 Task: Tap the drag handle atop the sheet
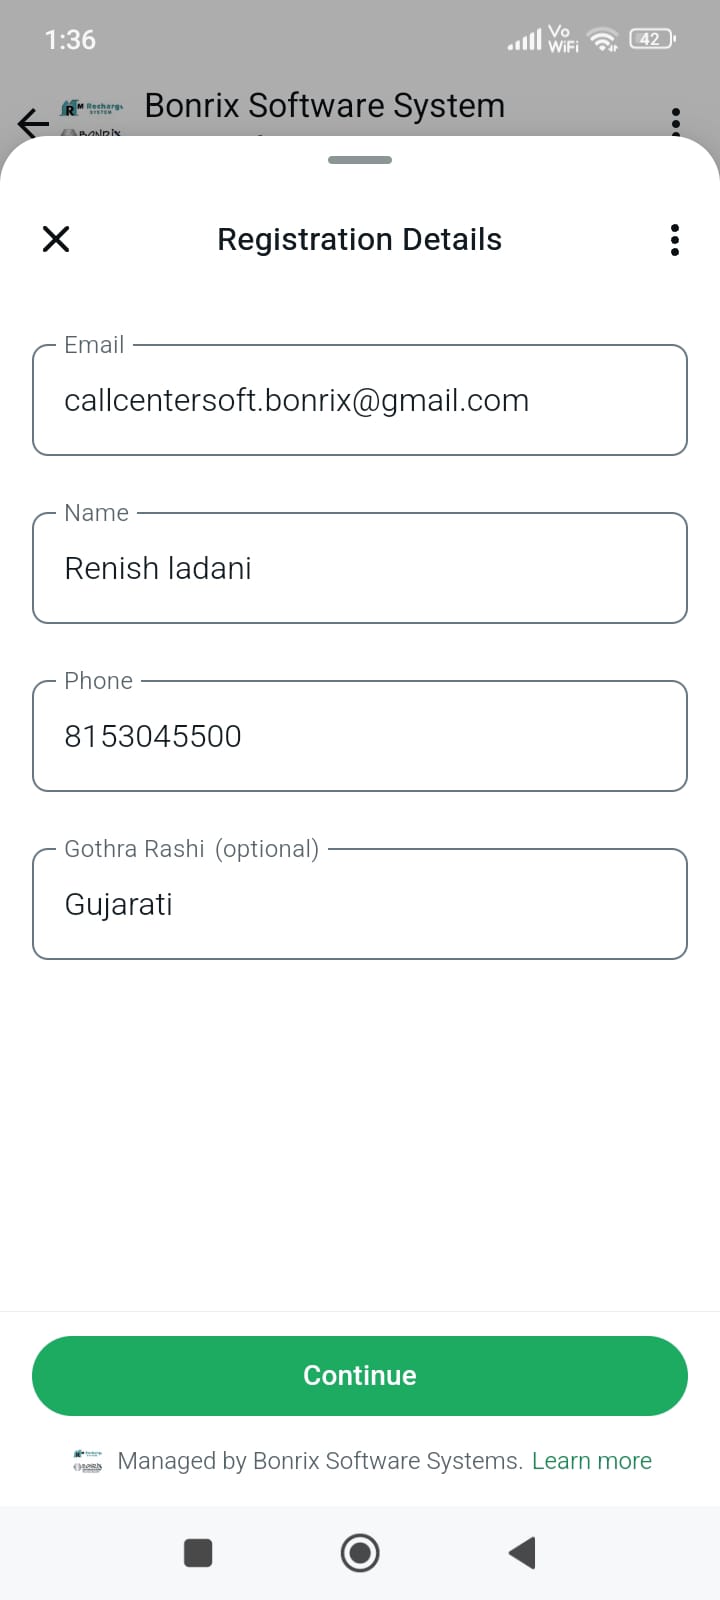coord(360,160)
